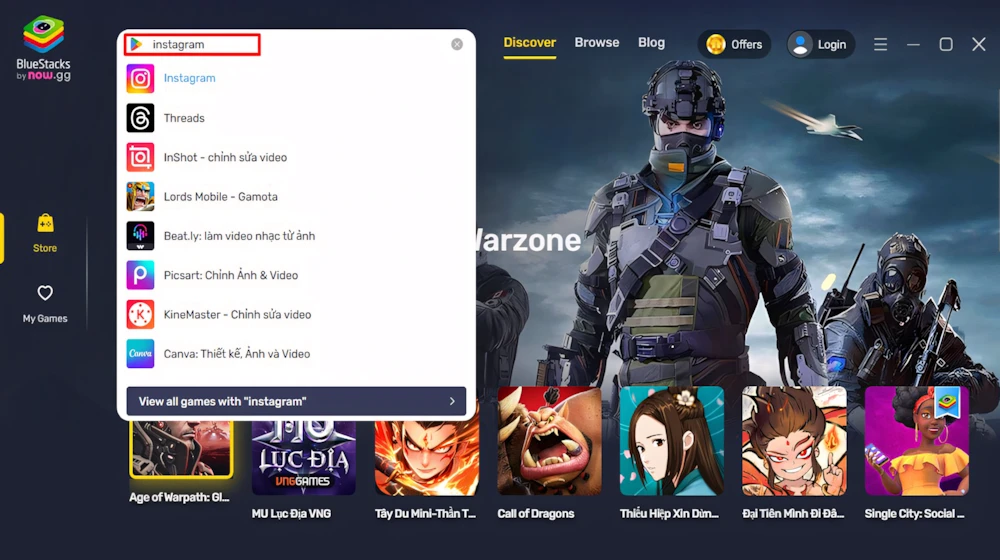Open My Games heart icon
This screenshot has height=560, width=1000.
coord(45,293)
